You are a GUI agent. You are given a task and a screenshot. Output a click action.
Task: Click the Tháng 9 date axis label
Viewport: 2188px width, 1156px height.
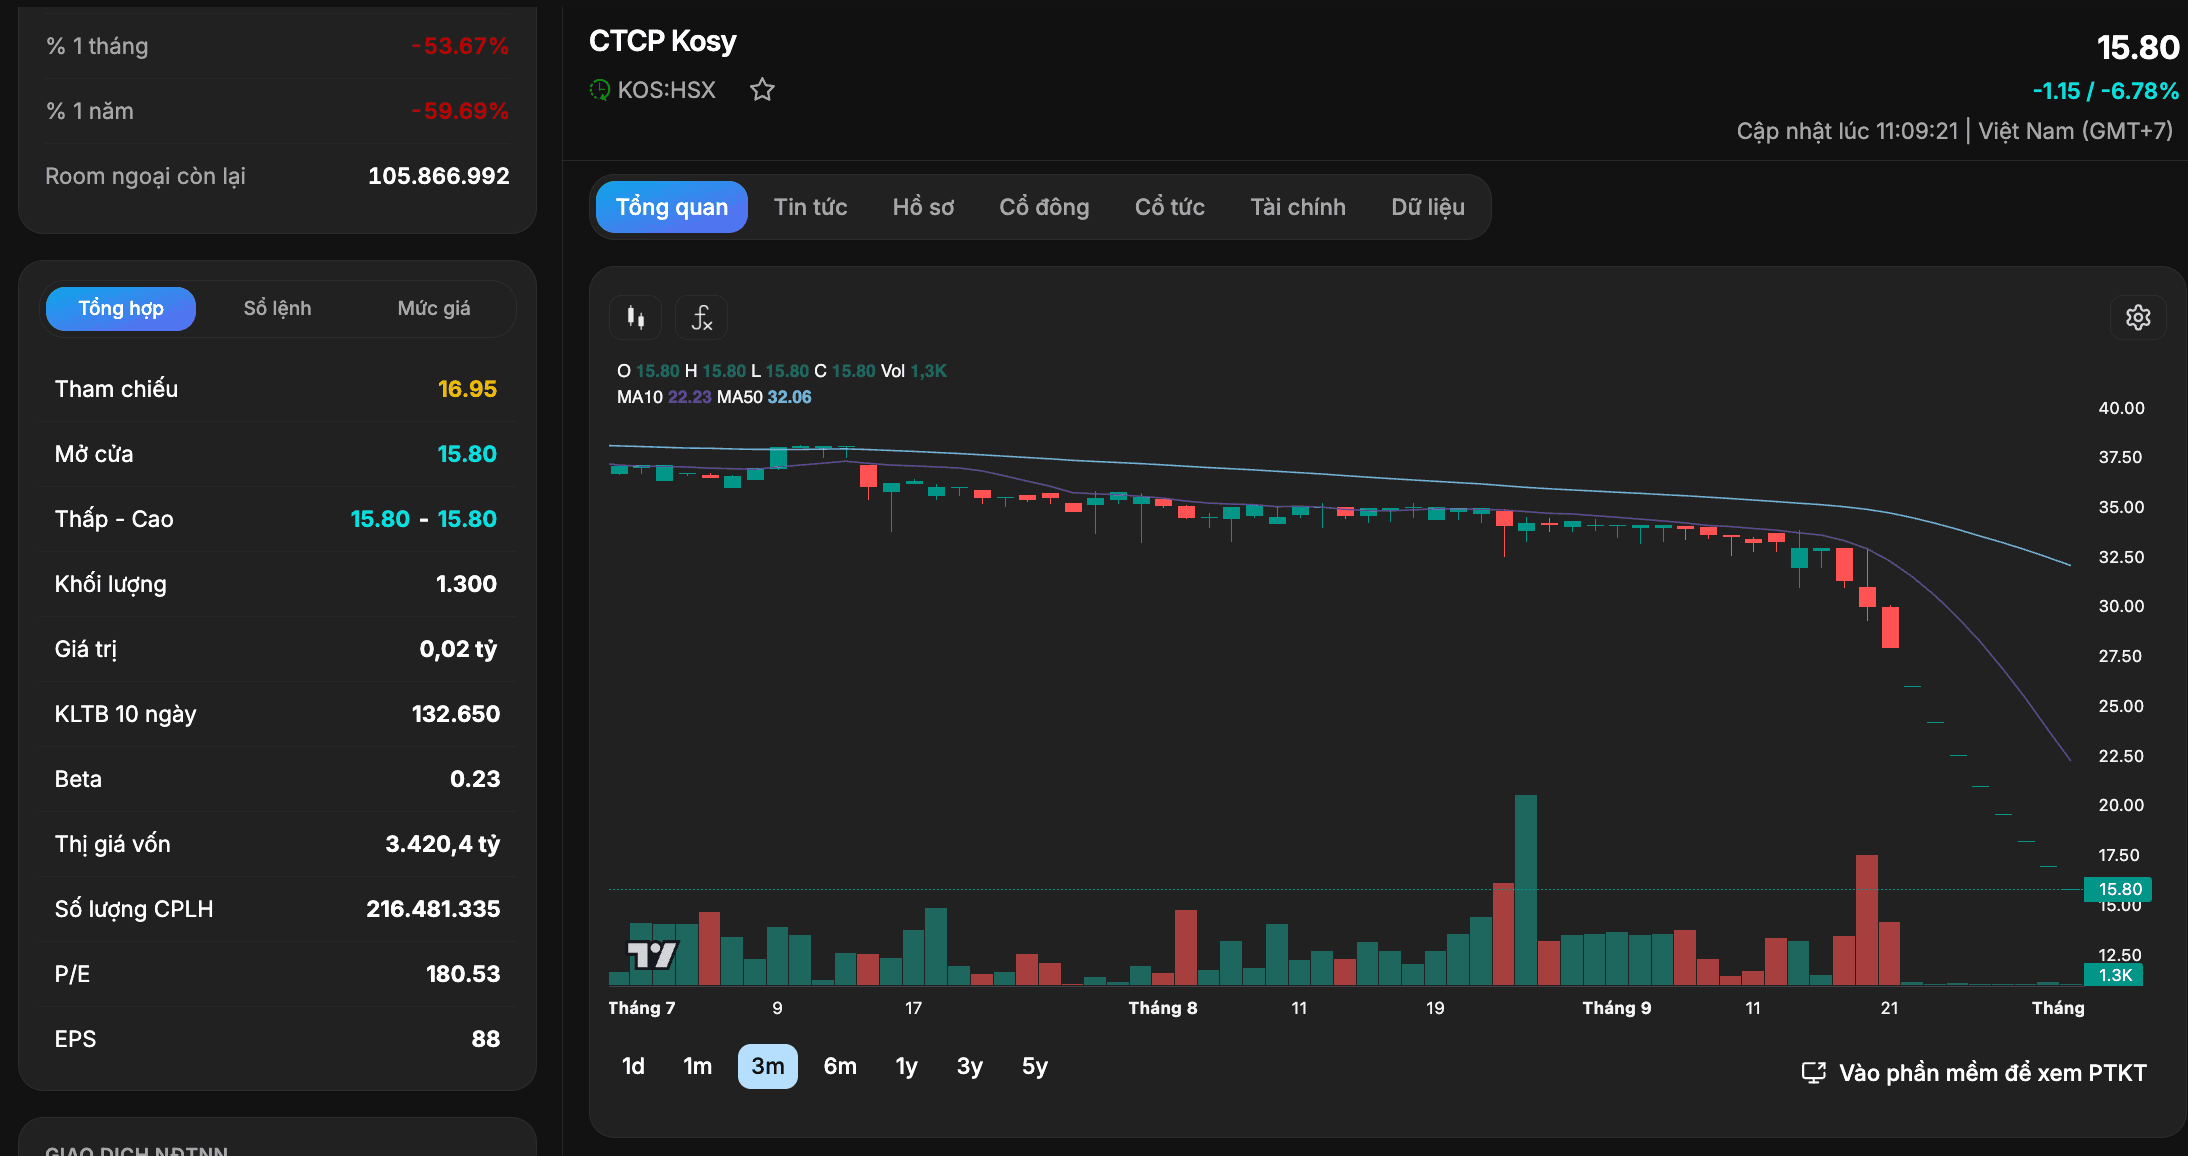[x=1616, y=1008]
